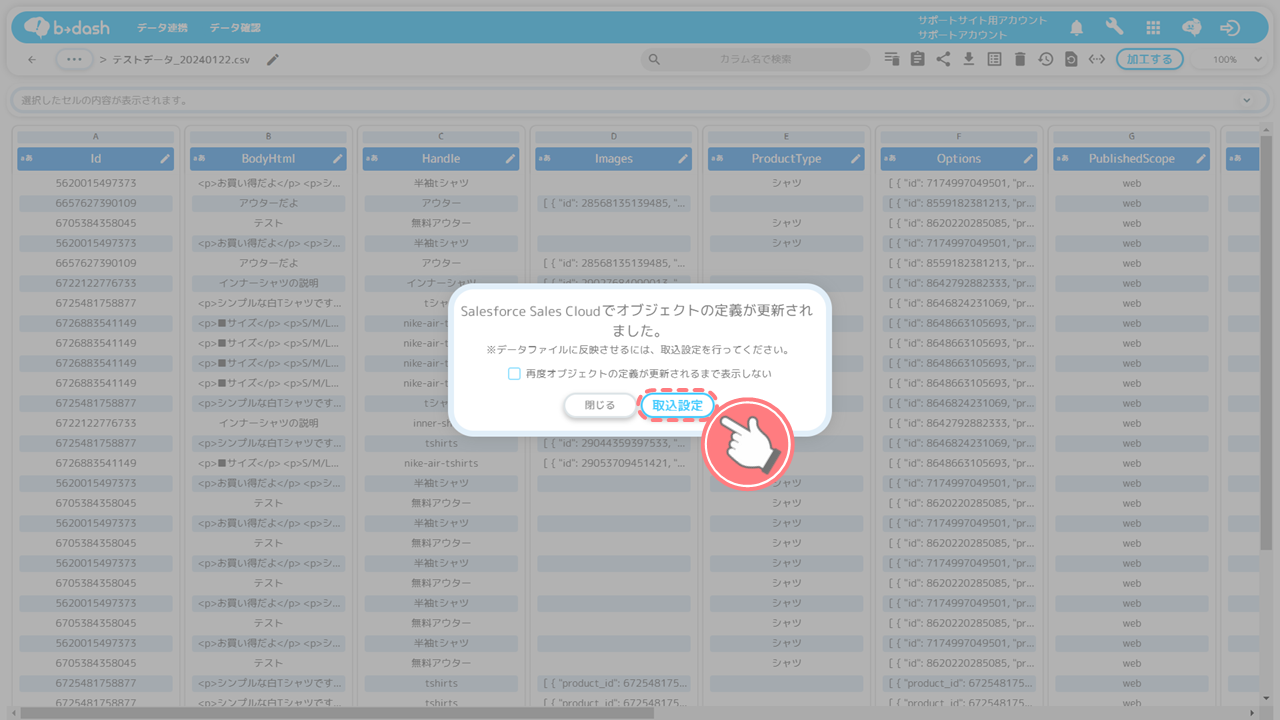
Task: Open the notifications bell
Action: [x=1077, y=28]
